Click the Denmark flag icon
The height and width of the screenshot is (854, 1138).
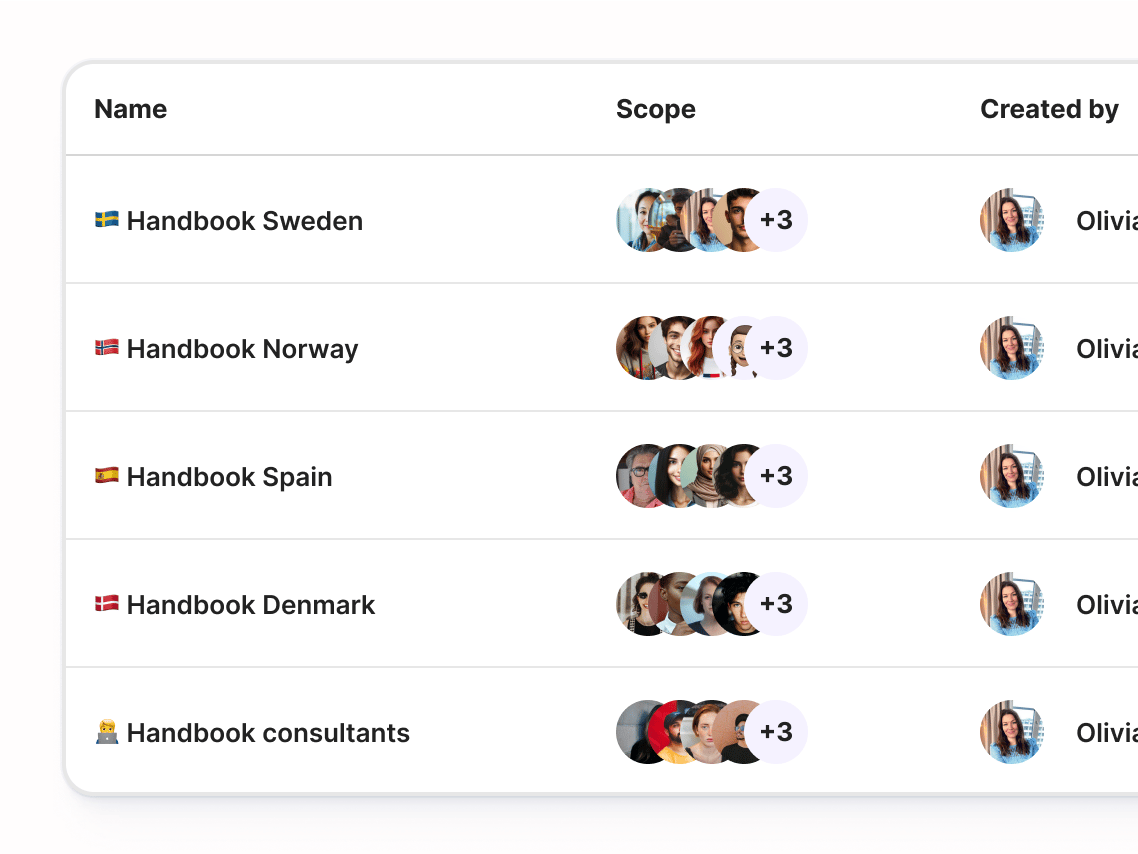click(x=107, y=604)
